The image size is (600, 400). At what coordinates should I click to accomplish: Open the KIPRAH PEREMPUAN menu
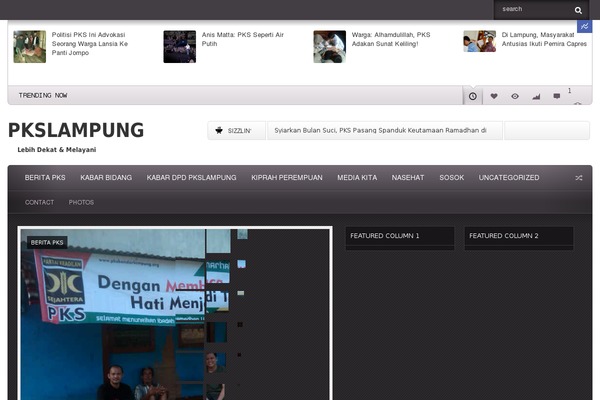point(287,178)
